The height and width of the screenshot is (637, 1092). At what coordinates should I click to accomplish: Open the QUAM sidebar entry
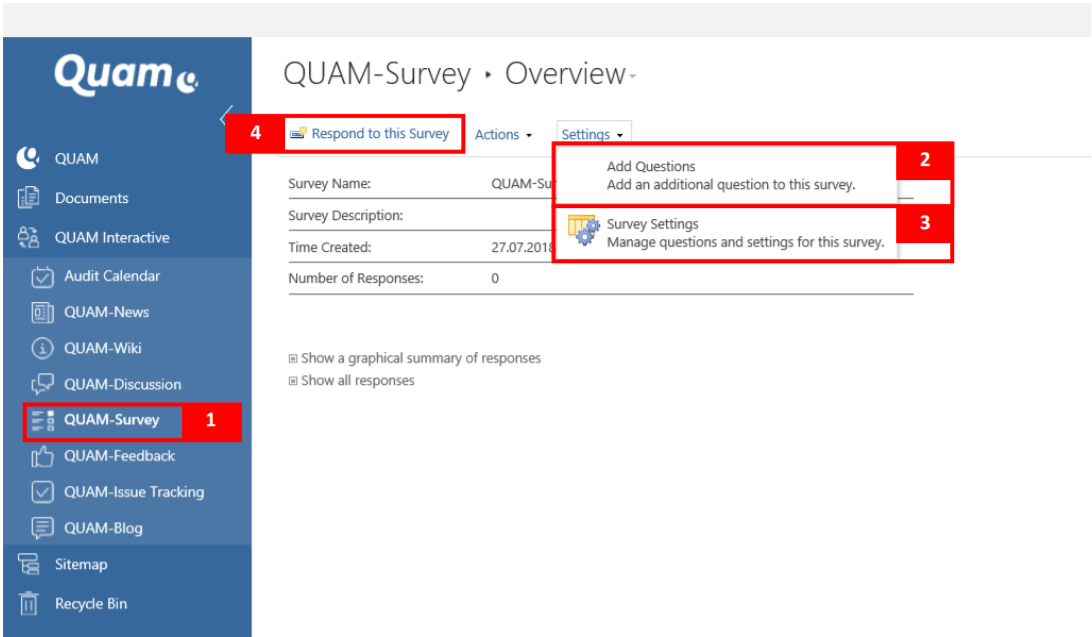point(77,159)
